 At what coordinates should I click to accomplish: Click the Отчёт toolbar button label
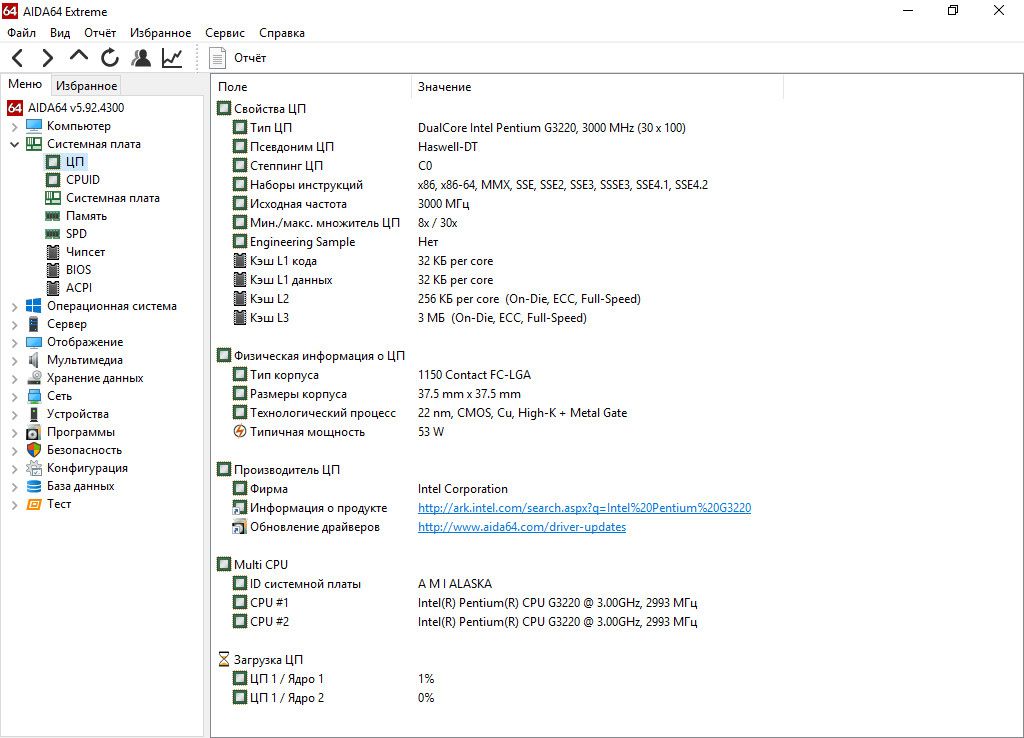tap(250, 58)
